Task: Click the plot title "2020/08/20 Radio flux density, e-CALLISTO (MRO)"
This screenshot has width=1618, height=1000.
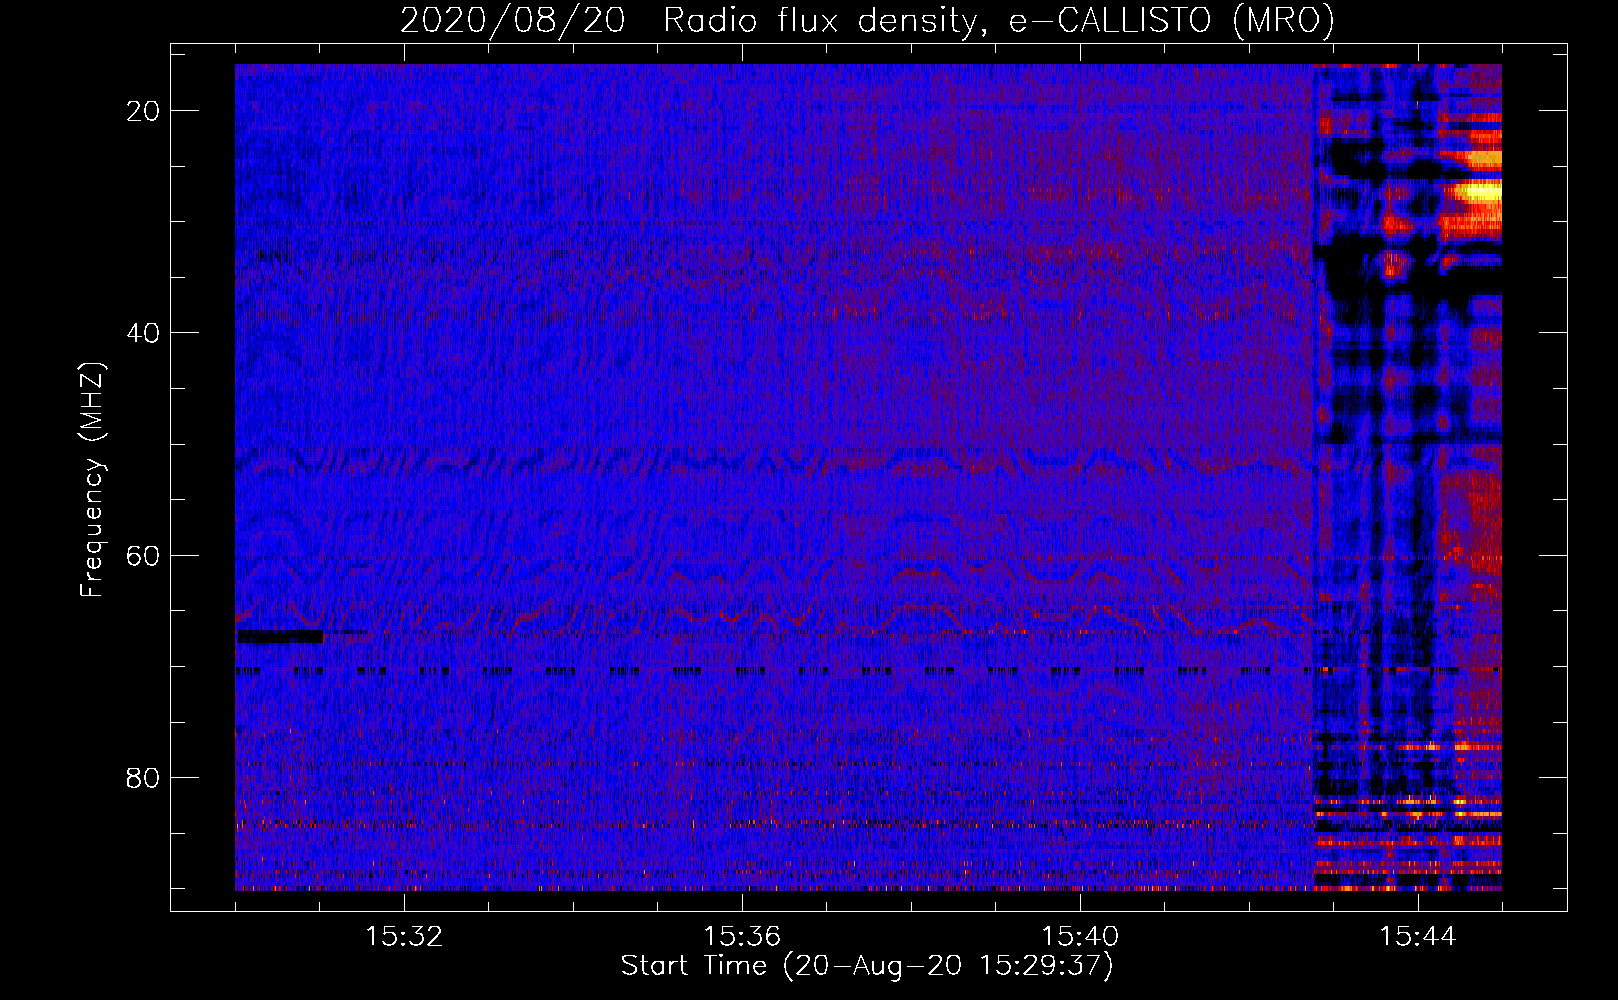Action: click(867, 20)
